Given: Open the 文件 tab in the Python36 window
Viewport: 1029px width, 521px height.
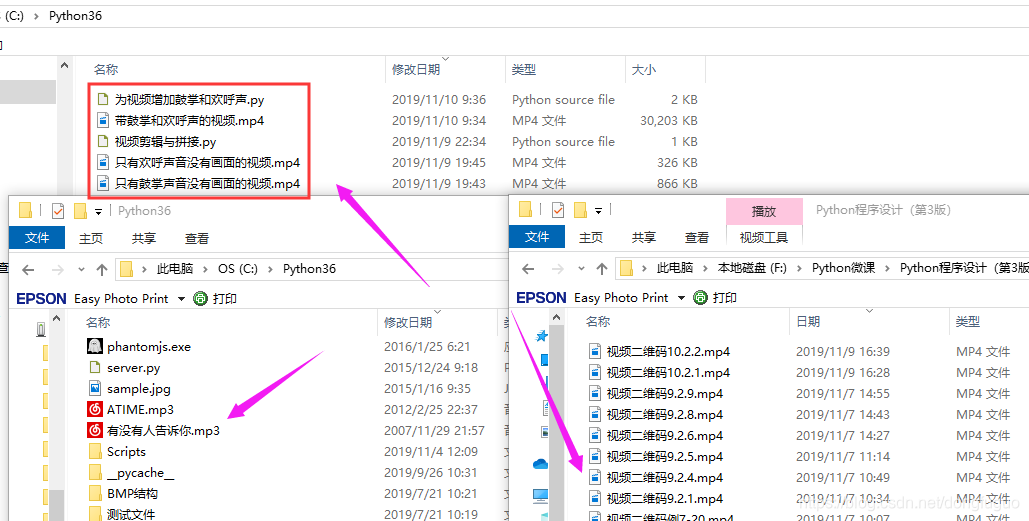Looking at the screenshot, I should [x=37, y=238].
